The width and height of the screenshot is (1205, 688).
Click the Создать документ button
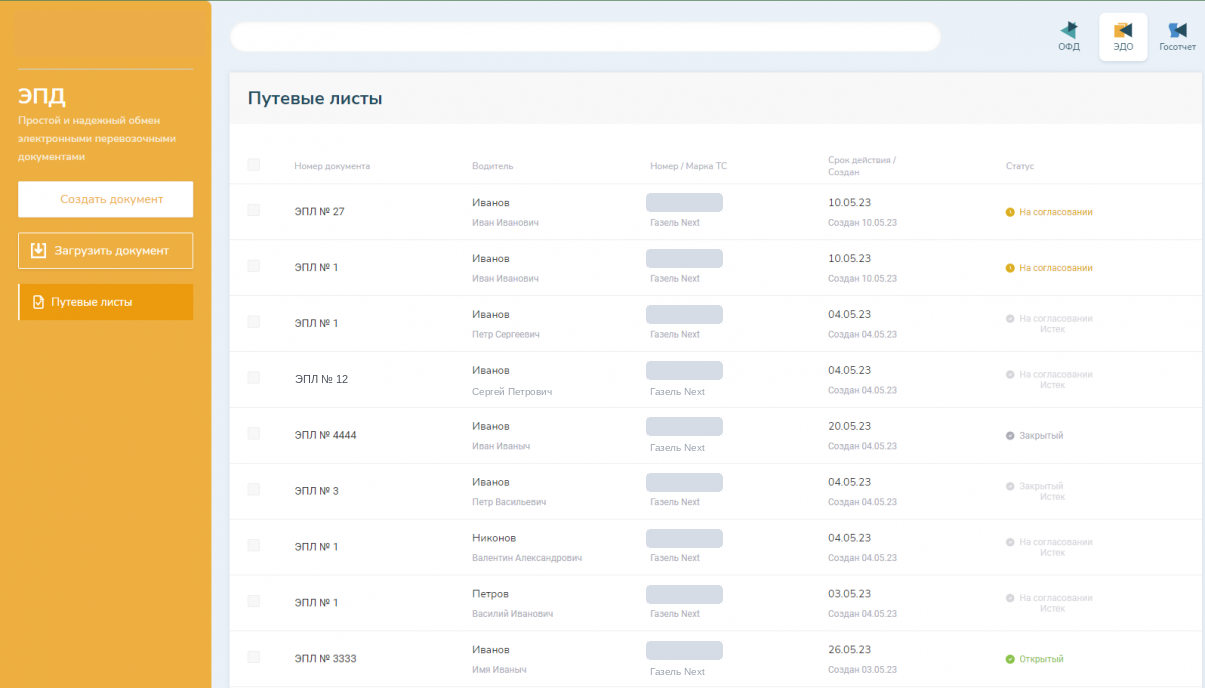coord(106,199)
